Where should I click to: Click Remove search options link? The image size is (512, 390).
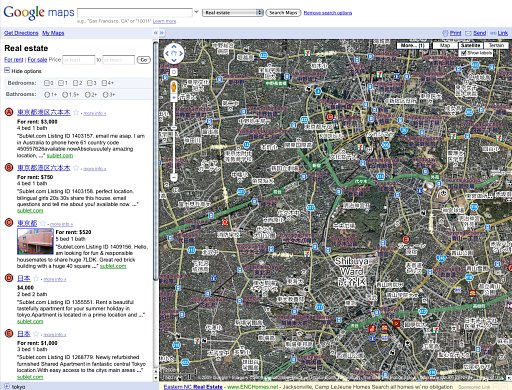[328, 13]
